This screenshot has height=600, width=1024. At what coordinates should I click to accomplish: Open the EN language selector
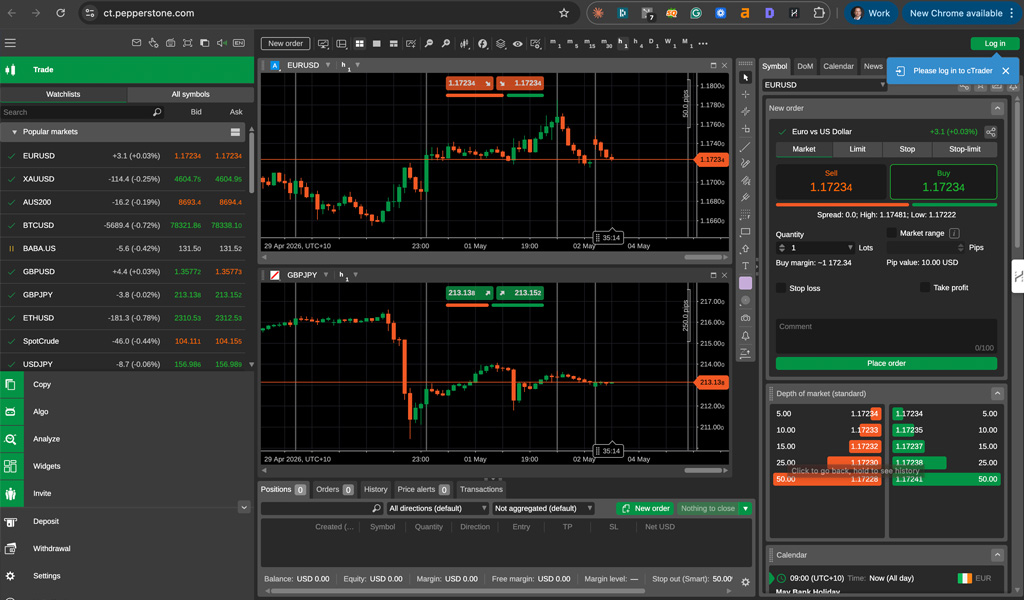coord(239,43)
